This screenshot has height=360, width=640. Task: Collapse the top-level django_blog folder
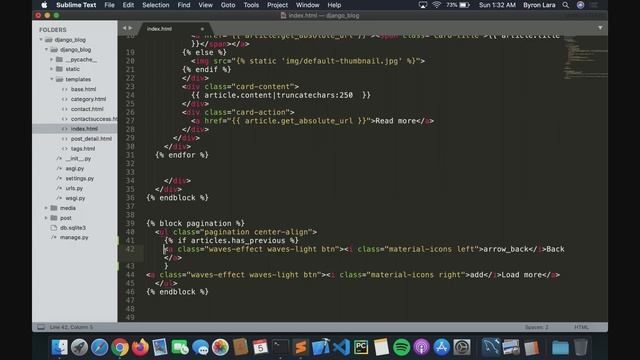pyautogui.click(x=41, y=40)
